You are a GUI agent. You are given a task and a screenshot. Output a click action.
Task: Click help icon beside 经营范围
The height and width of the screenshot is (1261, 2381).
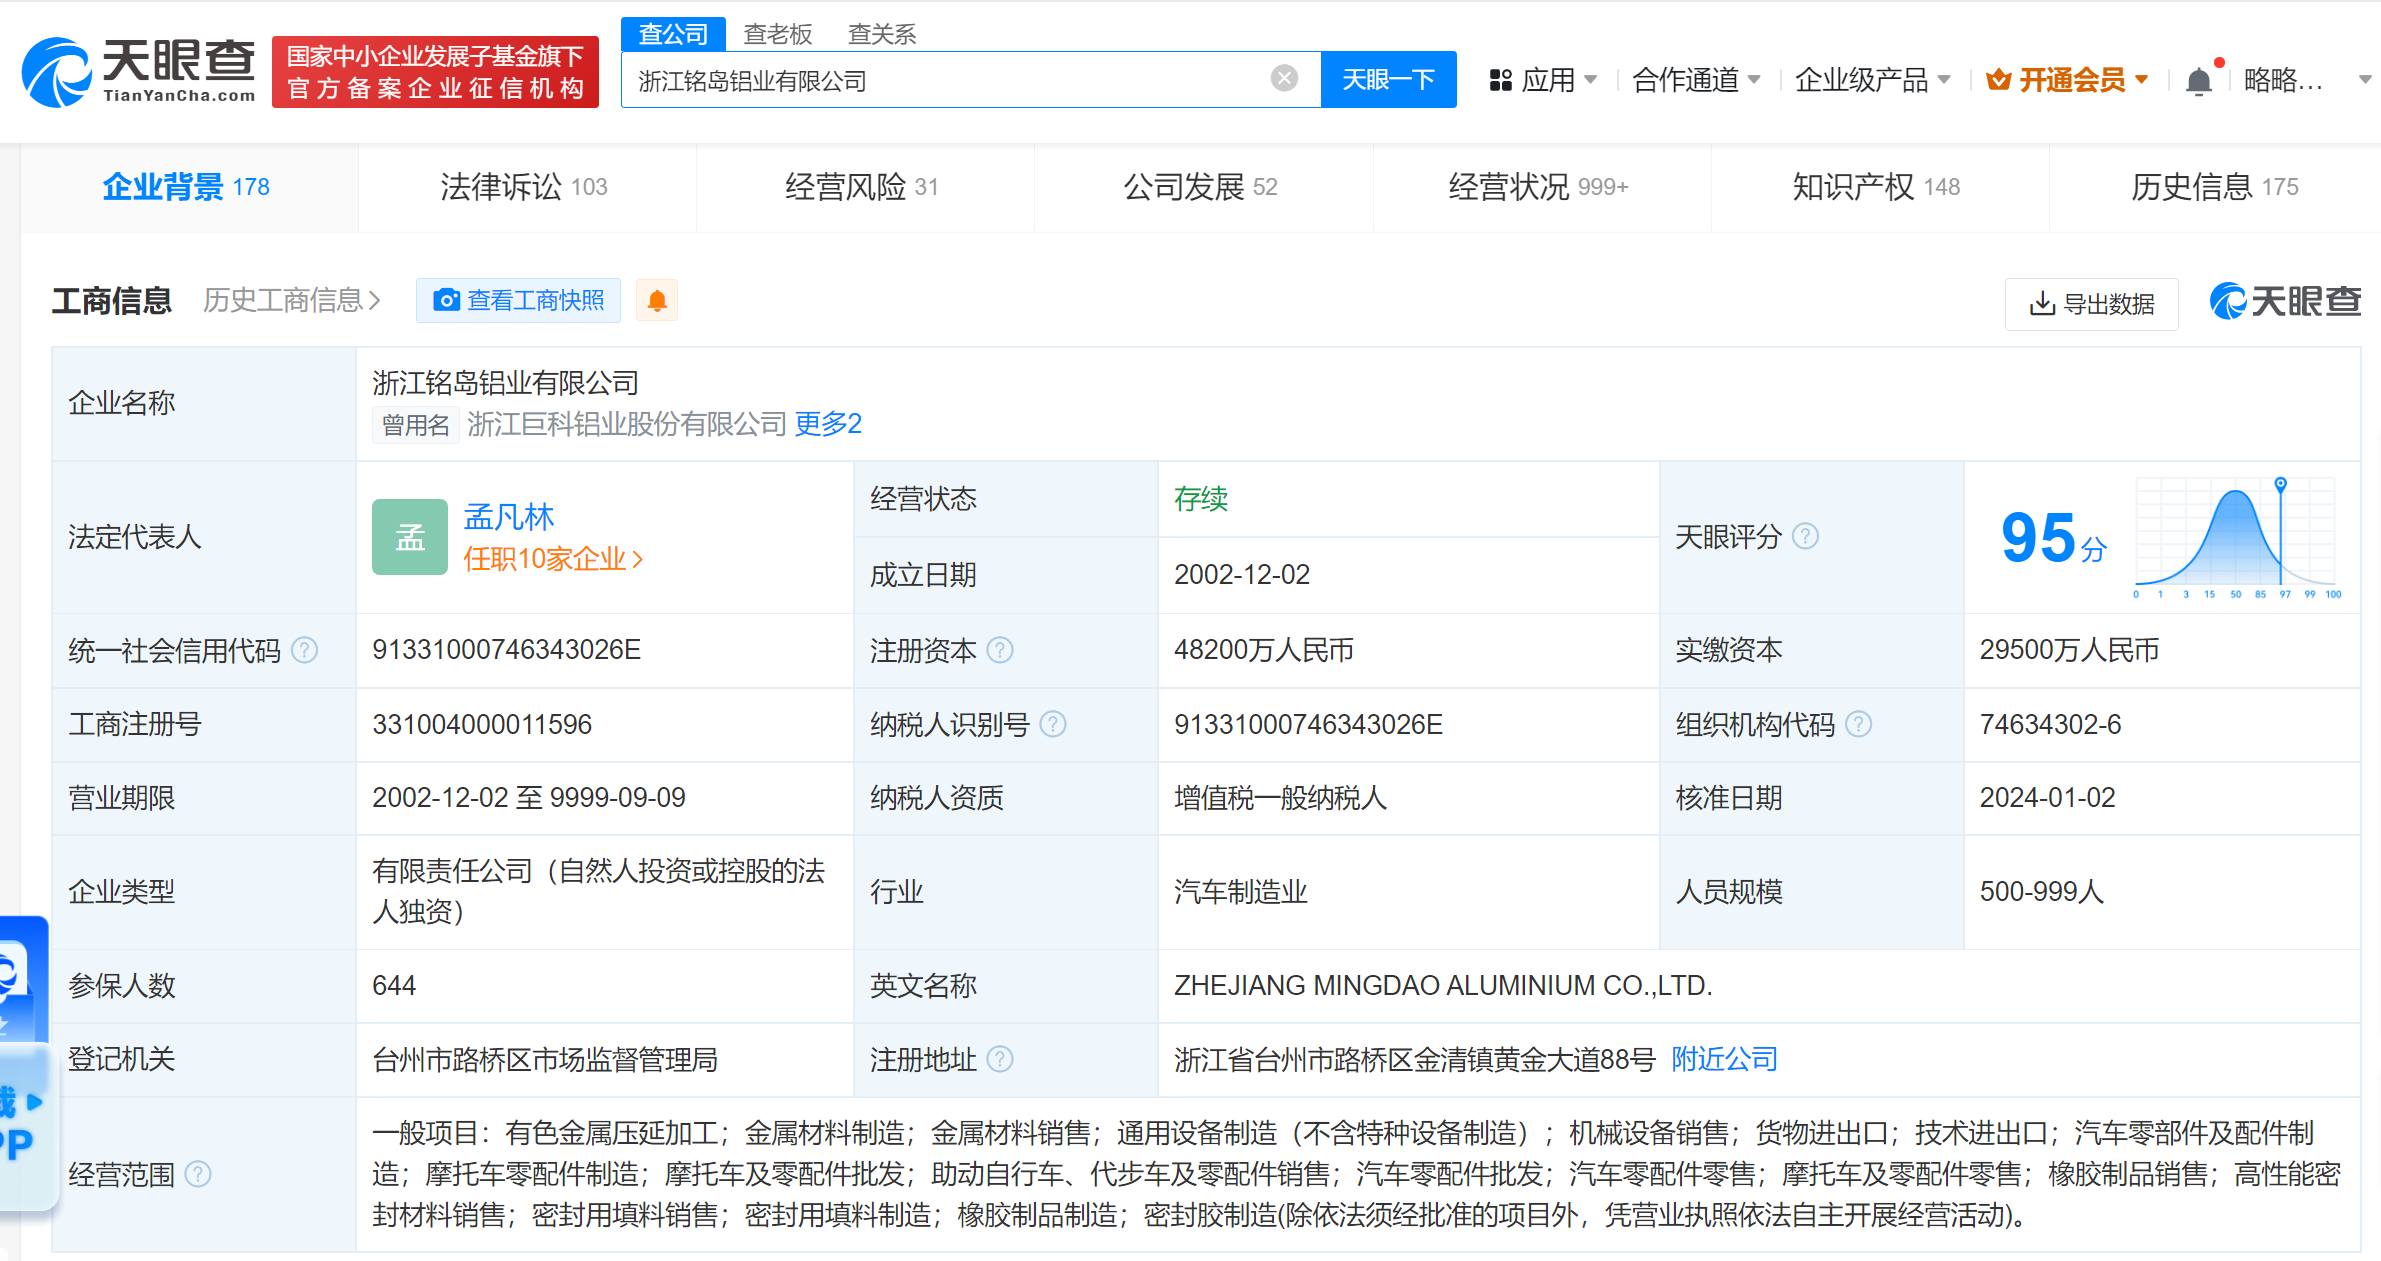(199, 1173)
